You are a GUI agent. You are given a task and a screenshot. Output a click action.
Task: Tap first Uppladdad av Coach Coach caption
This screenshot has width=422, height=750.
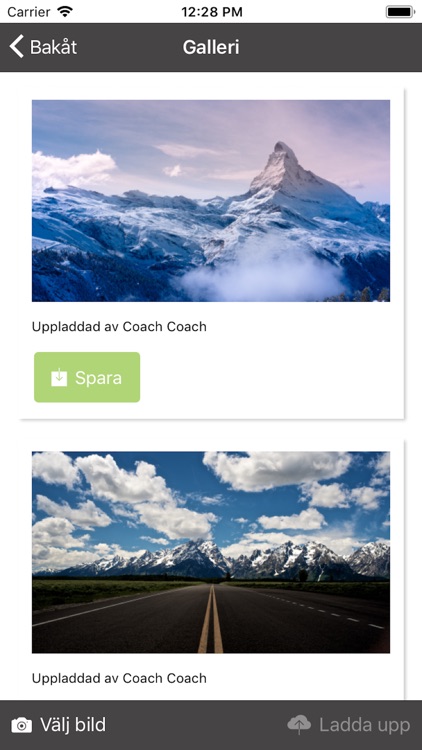click(119, 327)
